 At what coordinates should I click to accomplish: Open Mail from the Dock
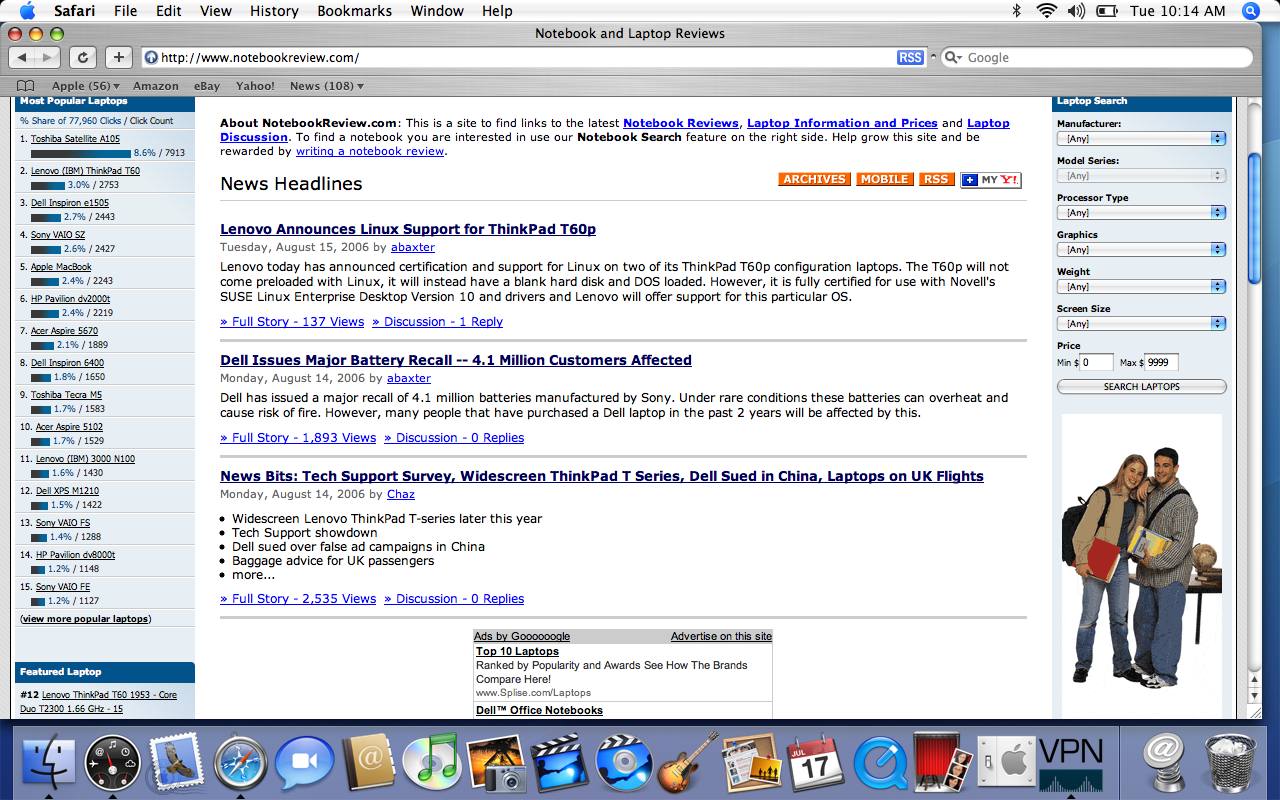coord(177,763)
